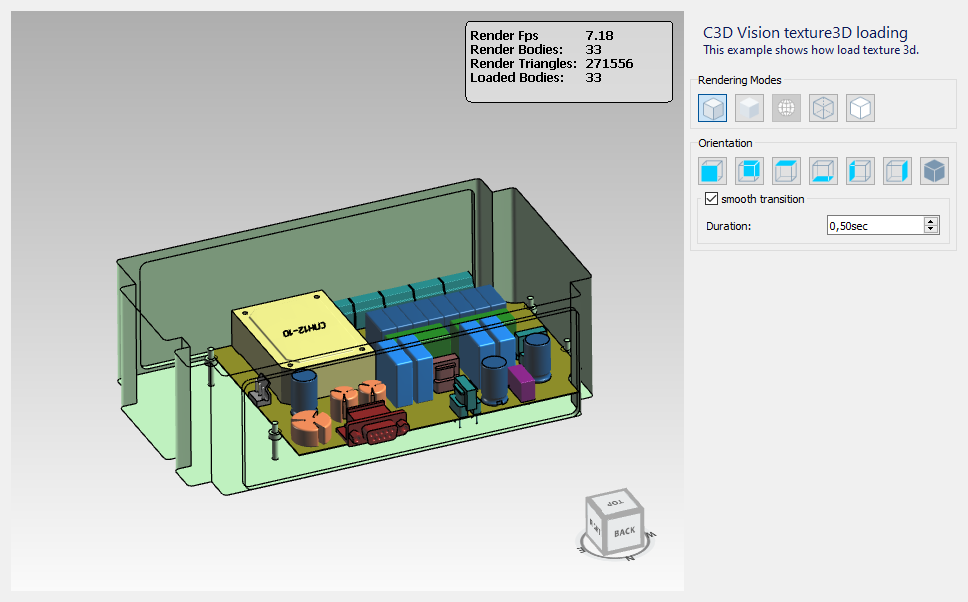Orient view to the bottom face
Image resolution: width=968 pixels, height=602 pixels.
pos(824,171)
